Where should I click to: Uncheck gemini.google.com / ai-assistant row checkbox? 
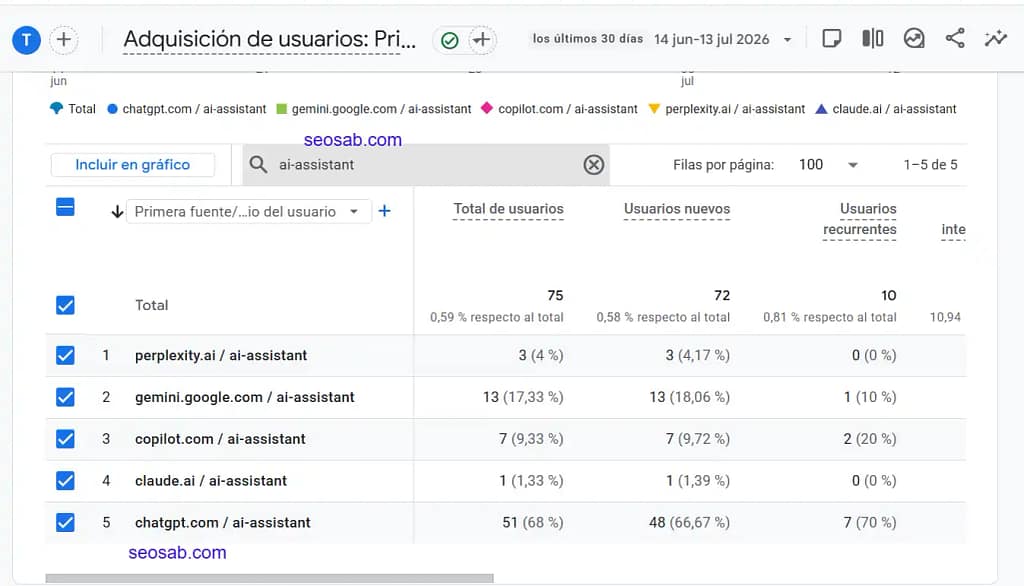click(x=65, y=397)
